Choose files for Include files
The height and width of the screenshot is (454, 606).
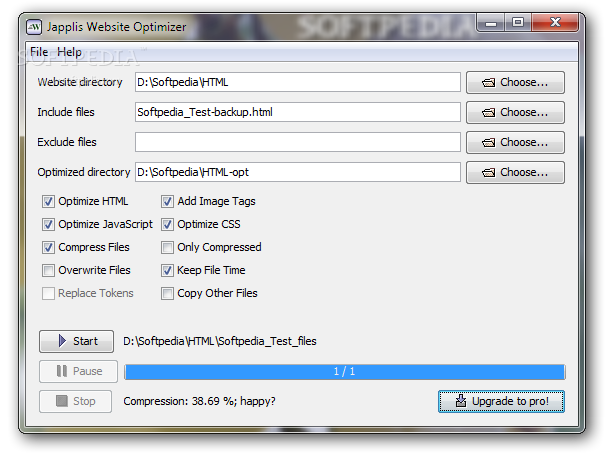tap(515, 112)
